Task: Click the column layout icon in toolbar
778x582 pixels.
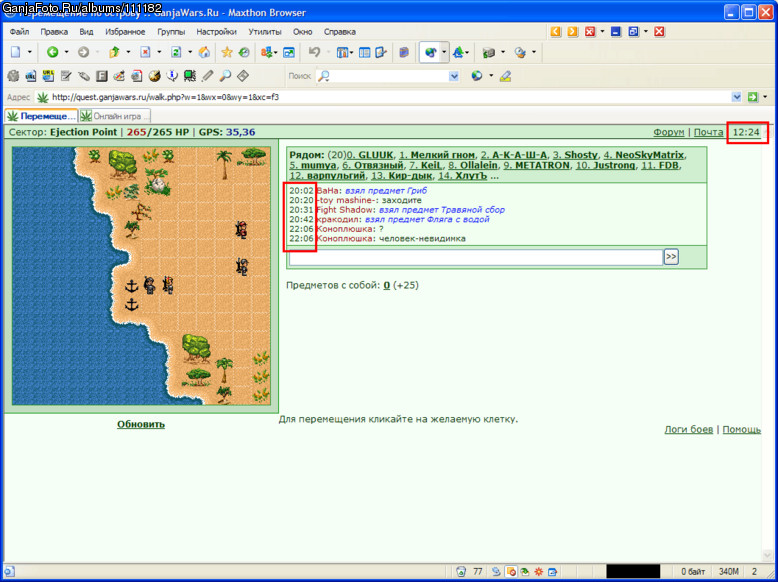Action: pos(364,52)
